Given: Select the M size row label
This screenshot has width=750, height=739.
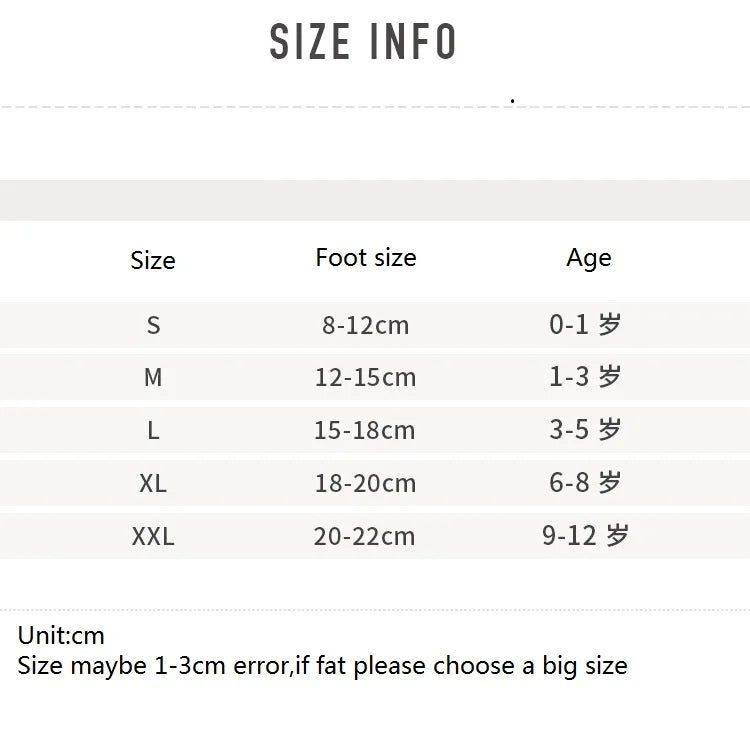Looking at the screenshot, I should [153, 377].
